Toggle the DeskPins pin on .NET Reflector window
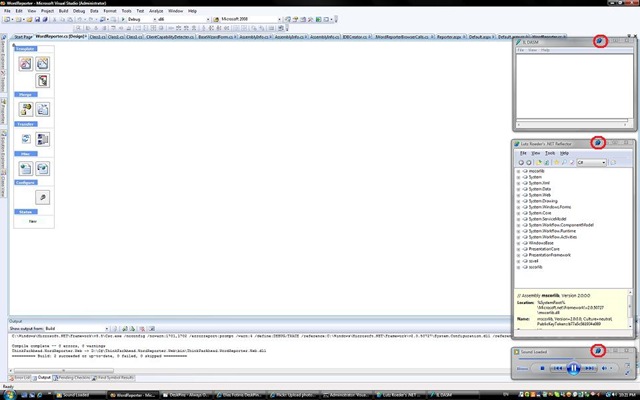This screenshot has width=640, height=400. tap(598, 142)
